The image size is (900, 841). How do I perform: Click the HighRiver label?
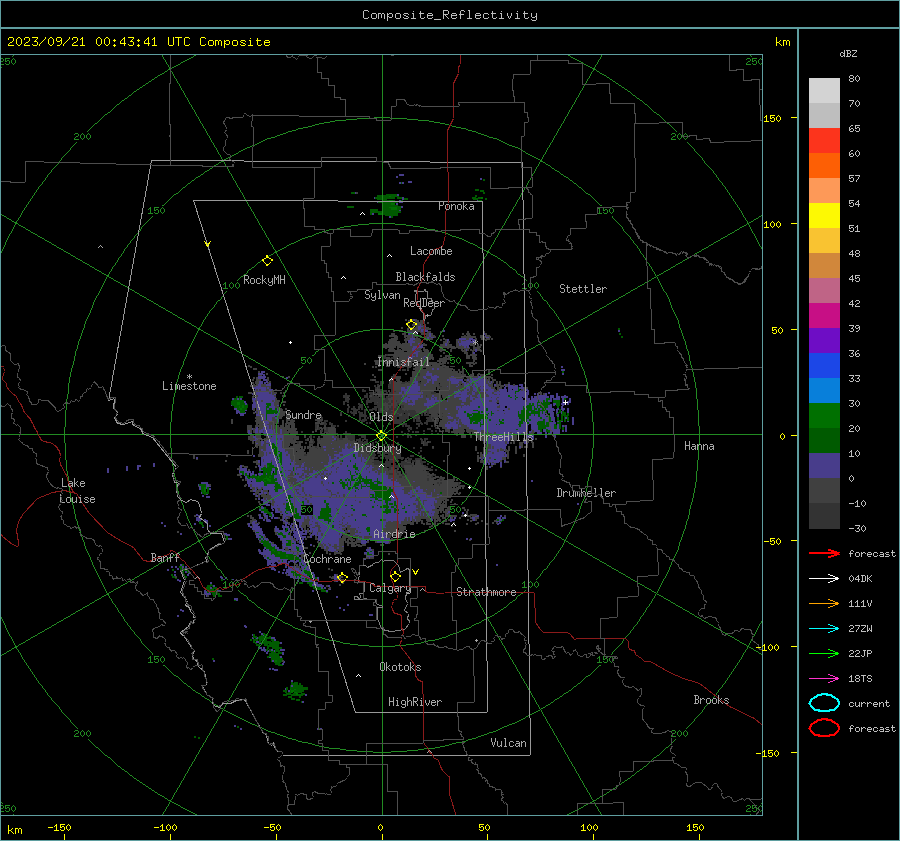(415, 702)
